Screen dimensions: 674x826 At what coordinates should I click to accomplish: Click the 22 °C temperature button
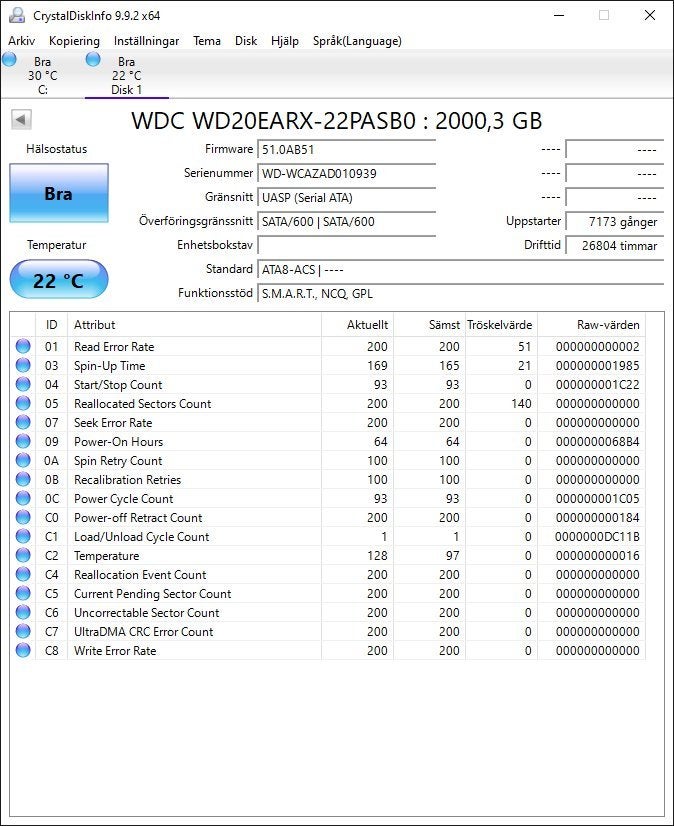pos(59,280)
